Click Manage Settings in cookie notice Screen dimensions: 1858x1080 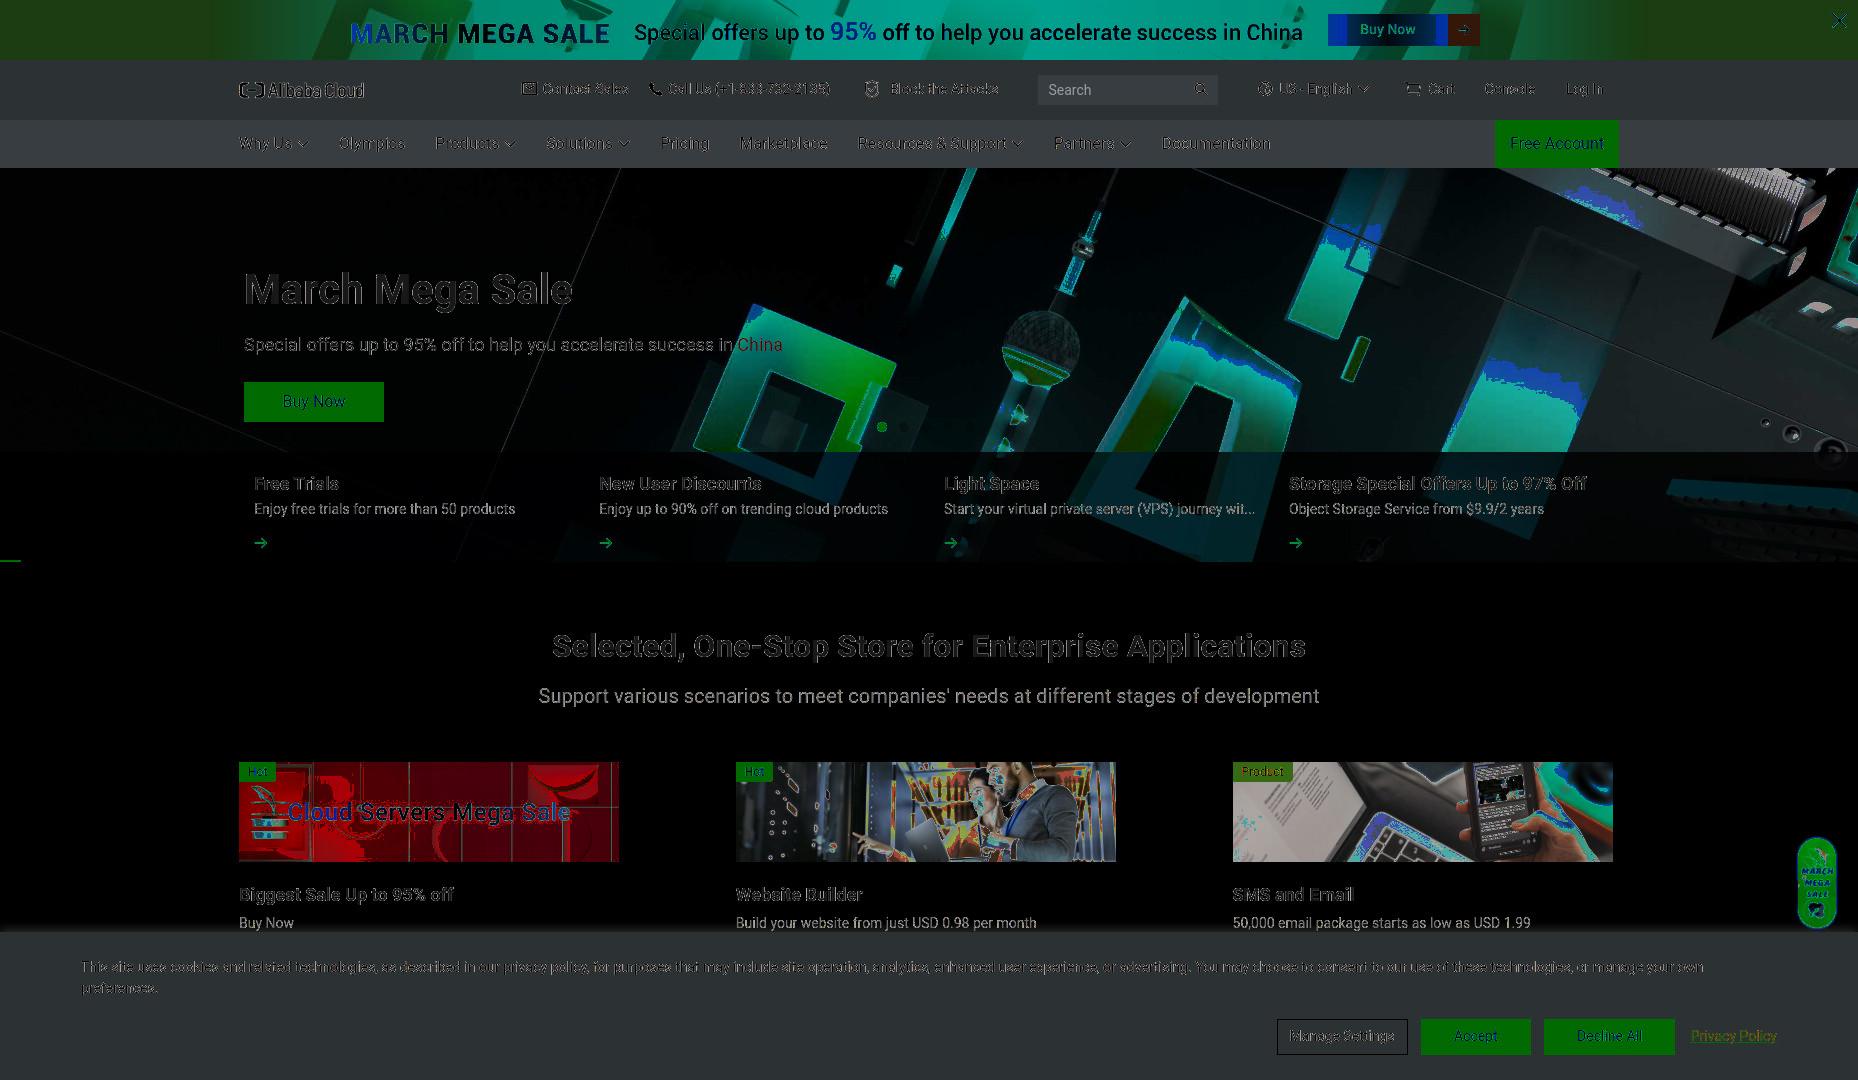[x=1342, y=1036]
